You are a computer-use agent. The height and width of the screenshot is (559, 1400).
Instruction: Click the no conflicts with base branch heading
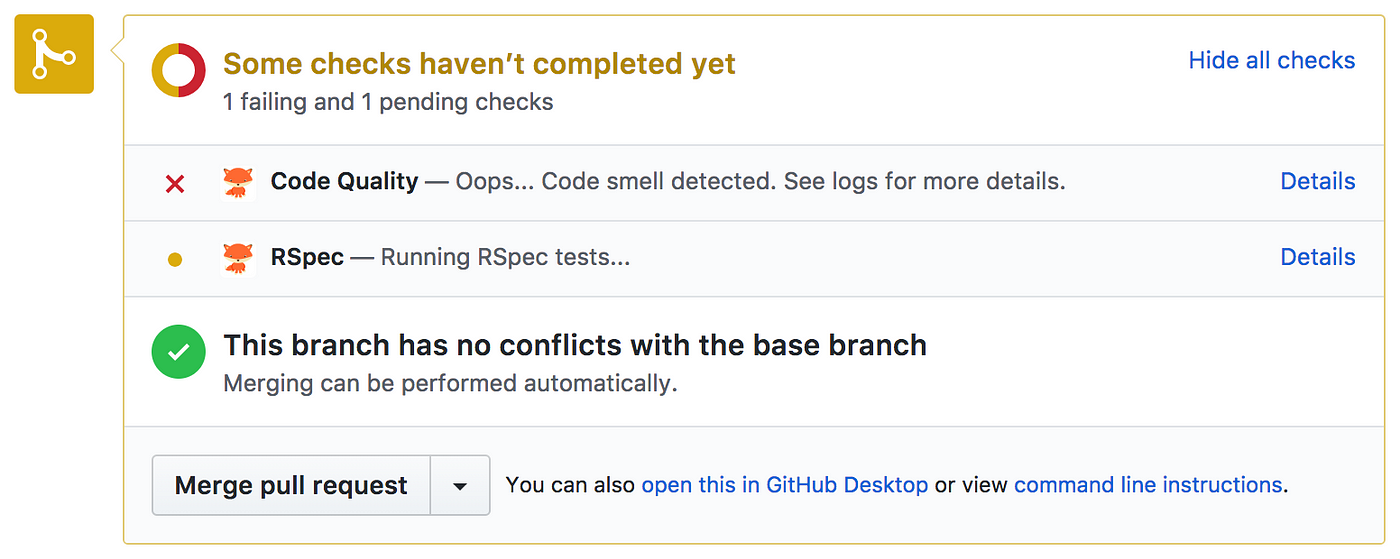[575, 345]
